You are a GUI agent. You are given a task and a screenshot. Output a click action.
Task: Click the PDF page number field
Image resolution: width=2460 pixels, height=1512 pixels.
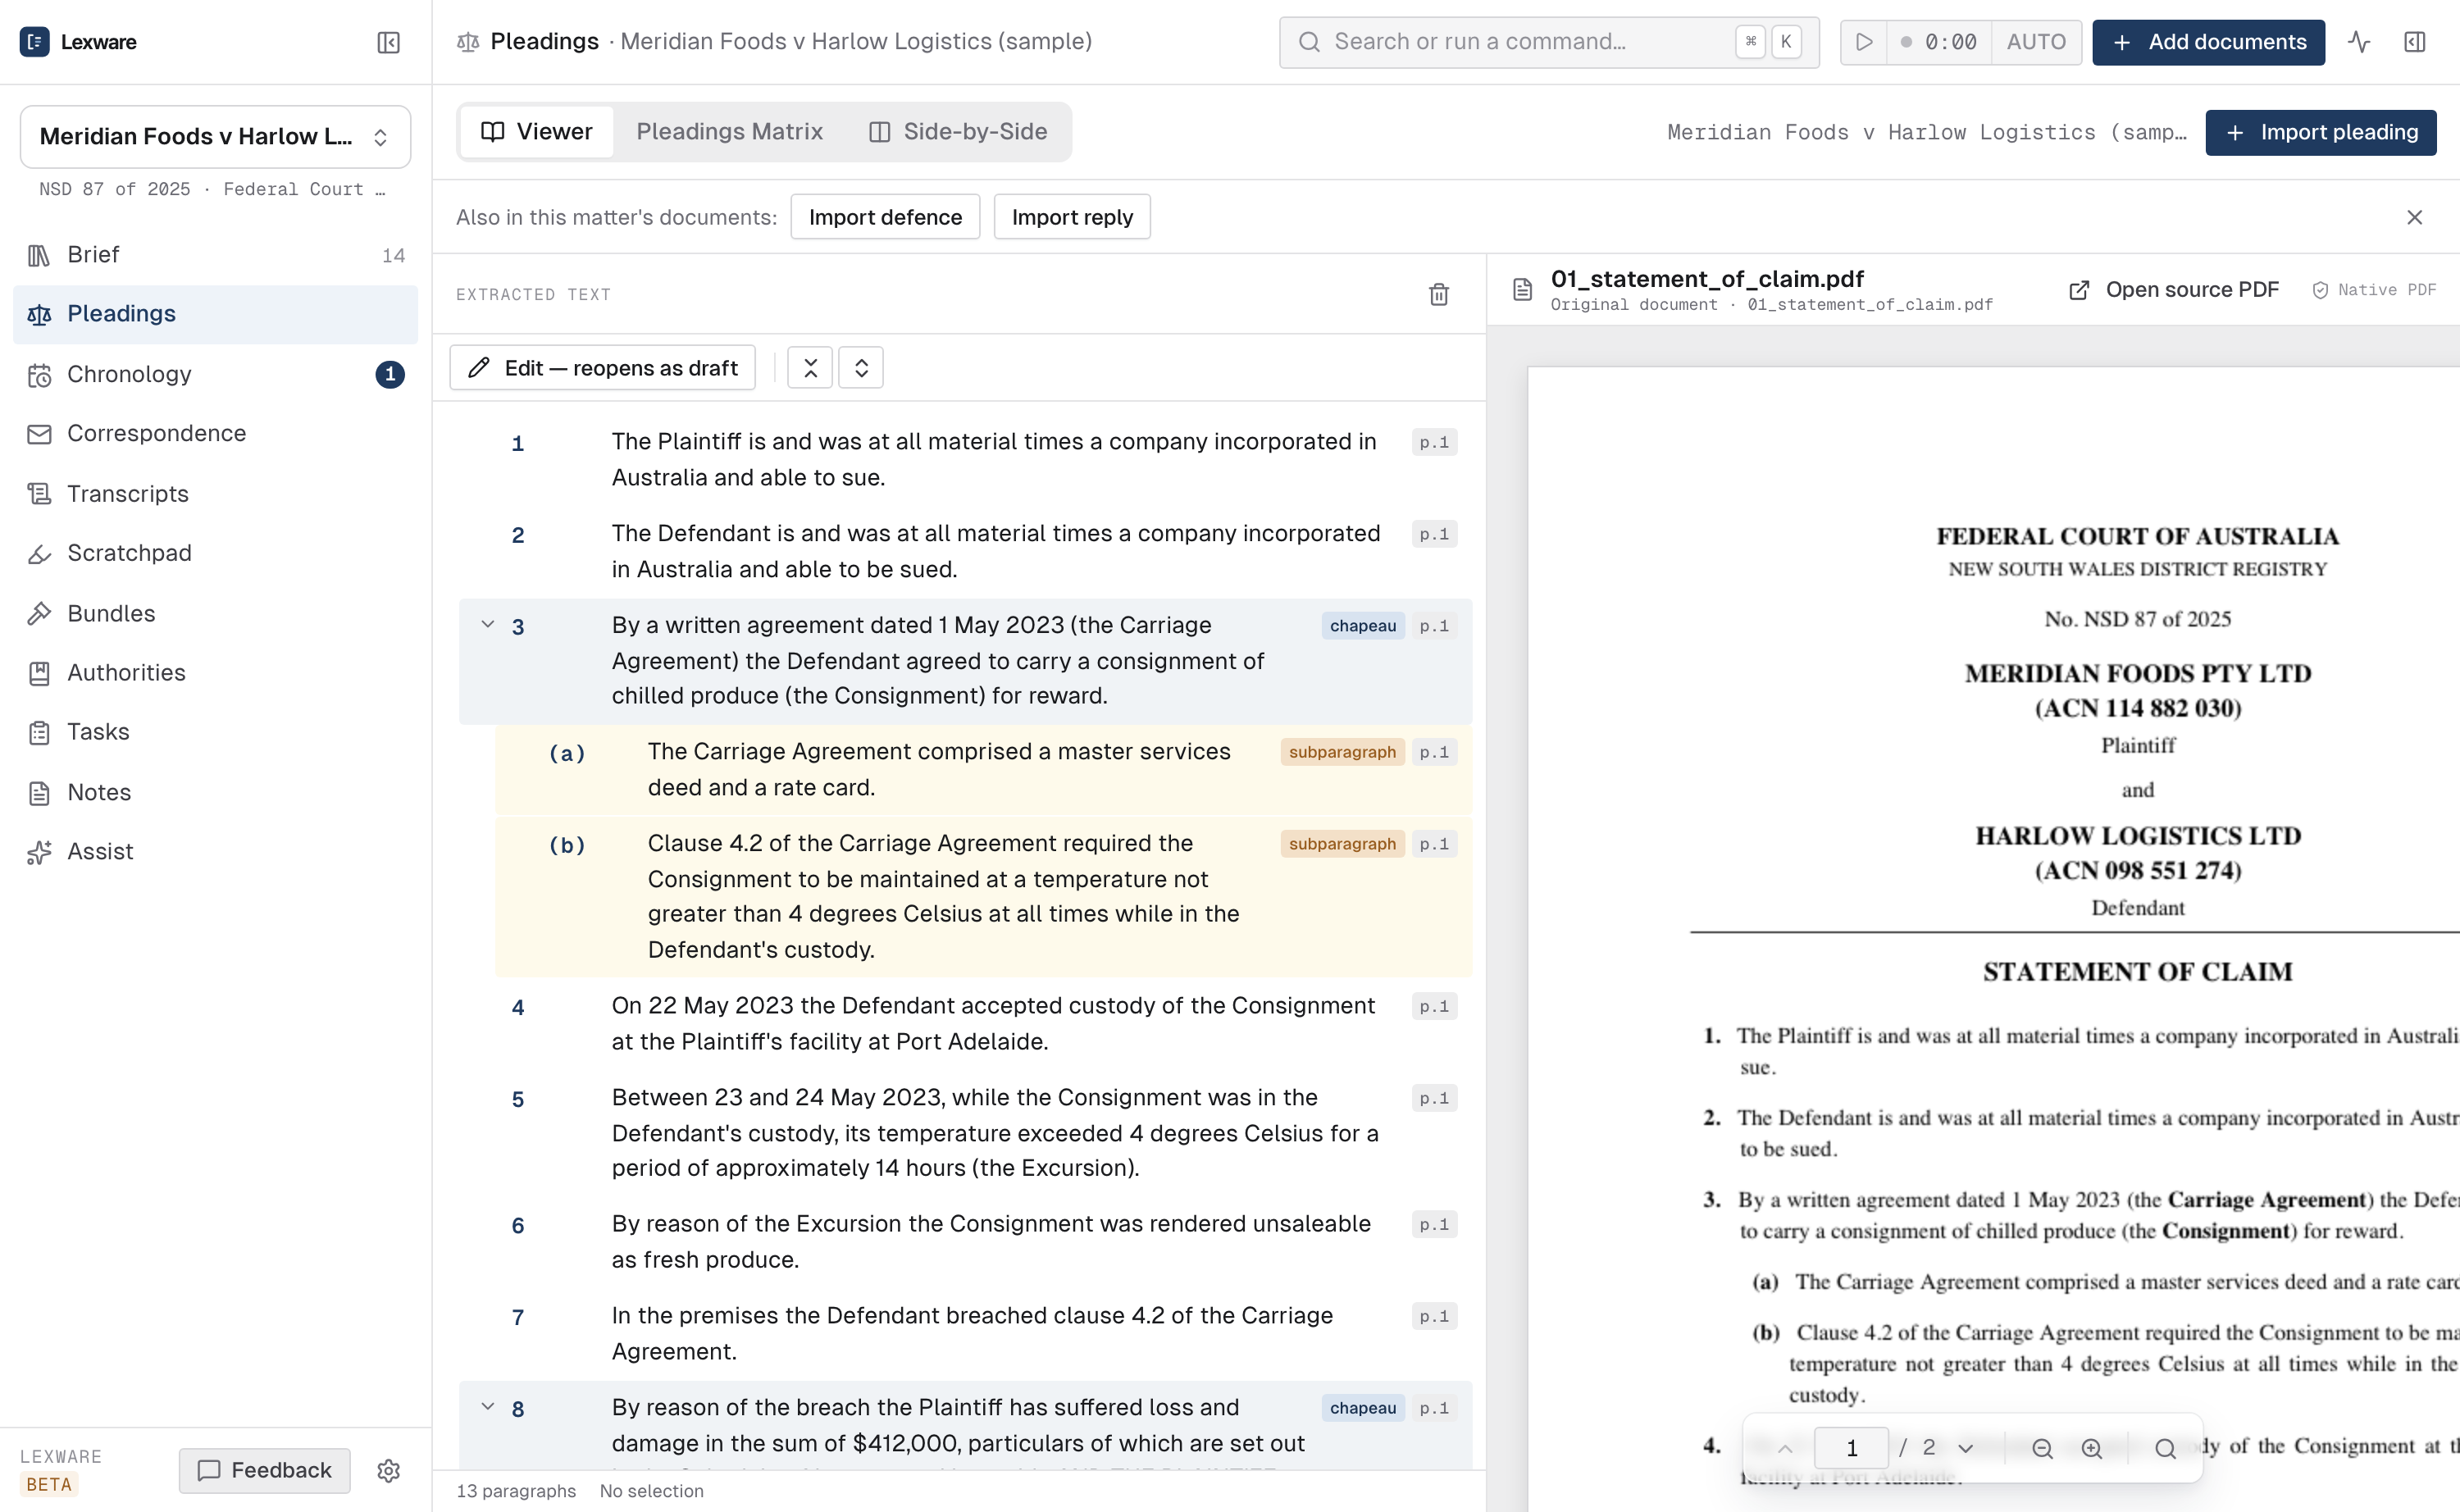point(1851,1448)
